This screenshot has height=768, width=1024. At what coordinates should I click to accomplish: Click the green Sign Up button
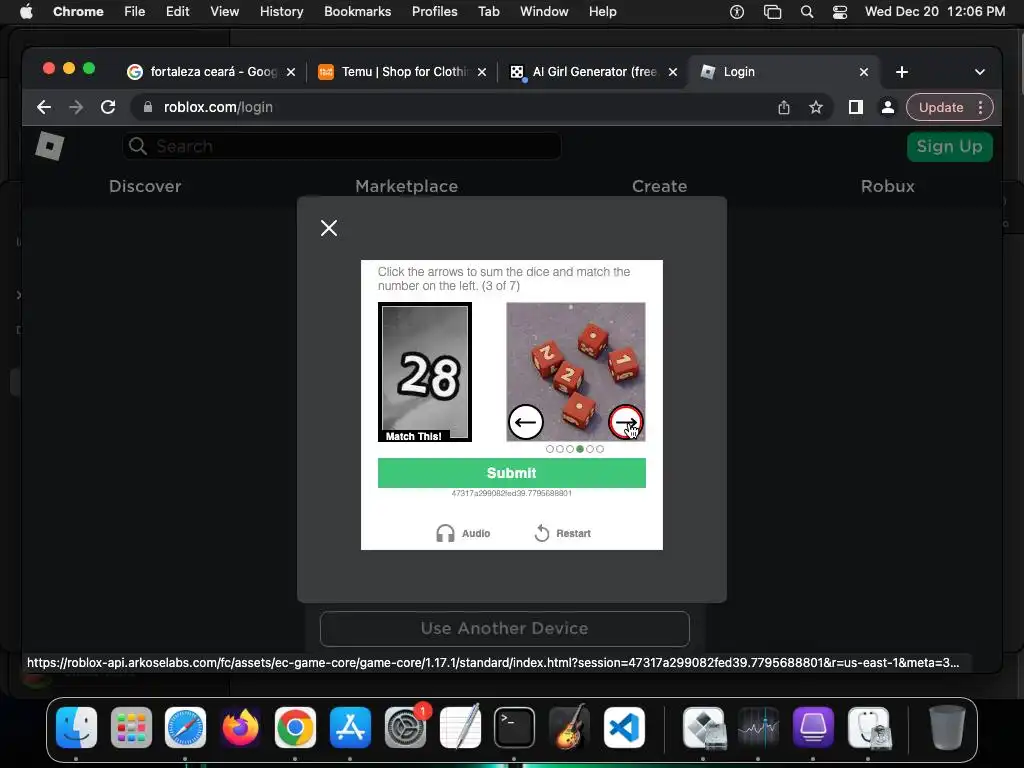[950, 146]
